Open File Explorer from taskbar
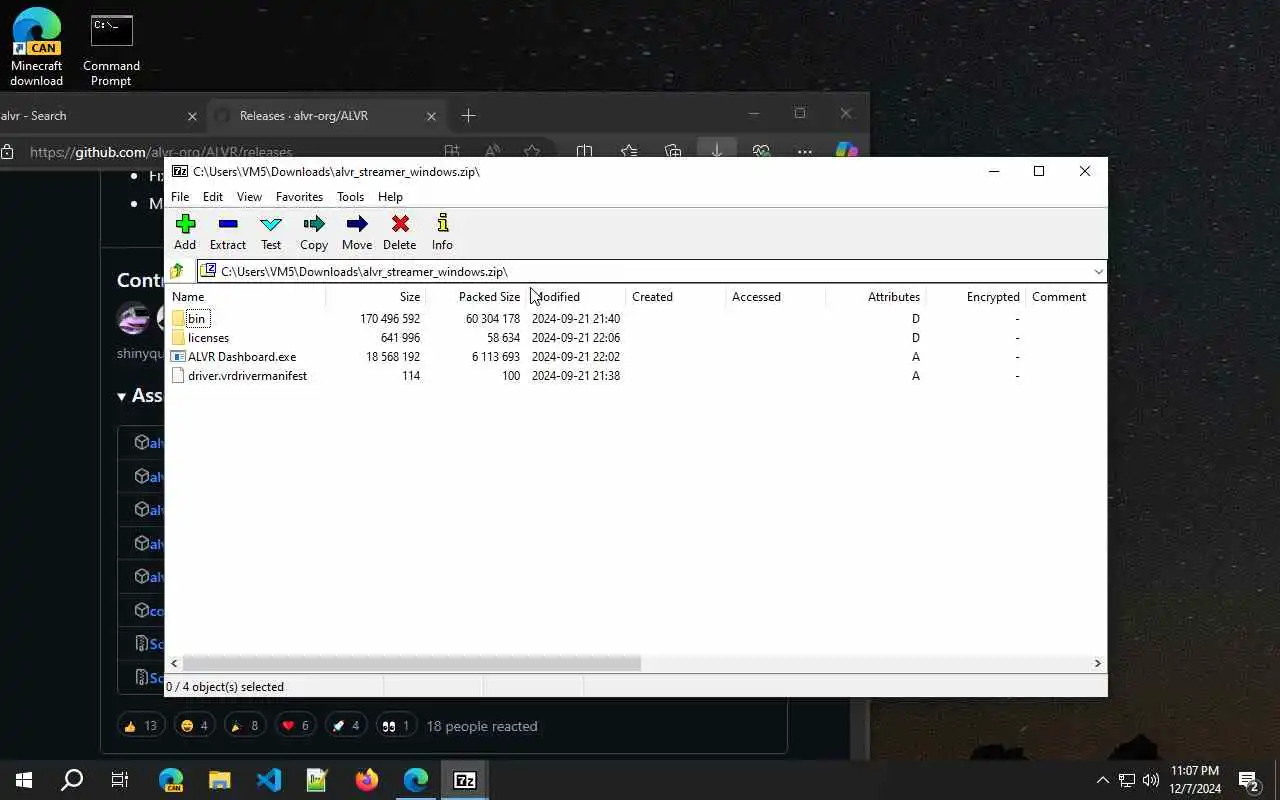This screenshot has height=800, width=1280. [219, 780]
